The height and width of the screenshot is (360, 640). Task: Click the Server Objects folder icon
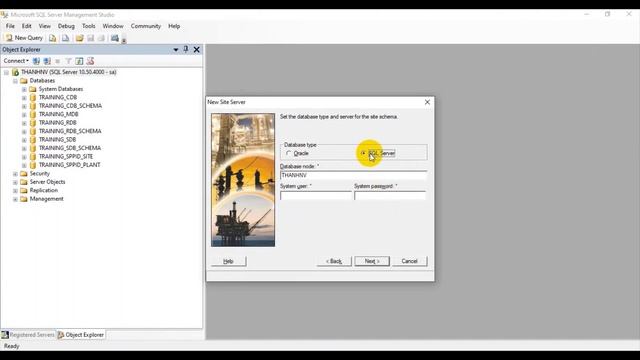point(24,182)
